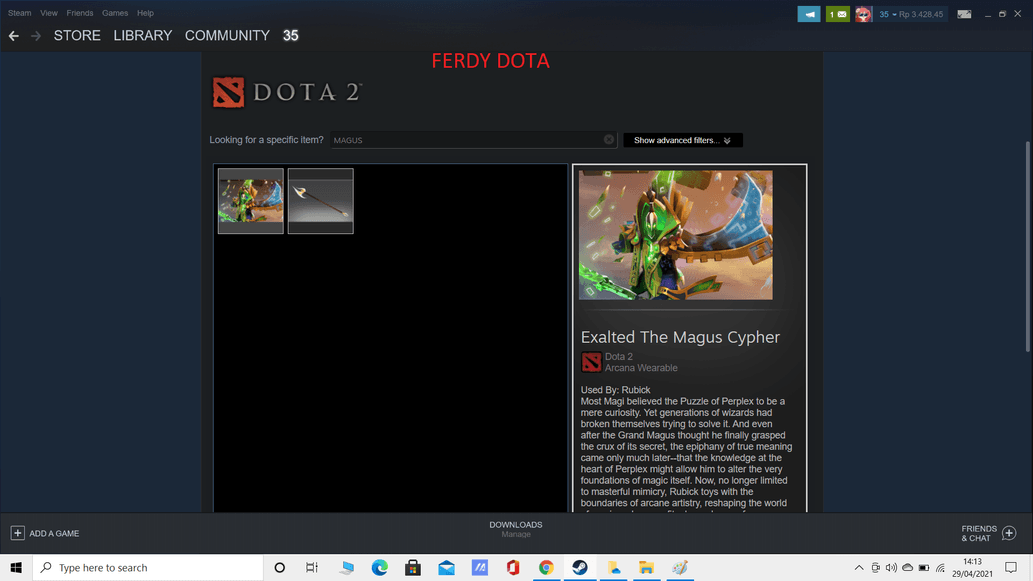
Task: Open the Windows Start menu
Action: (16, 567)
